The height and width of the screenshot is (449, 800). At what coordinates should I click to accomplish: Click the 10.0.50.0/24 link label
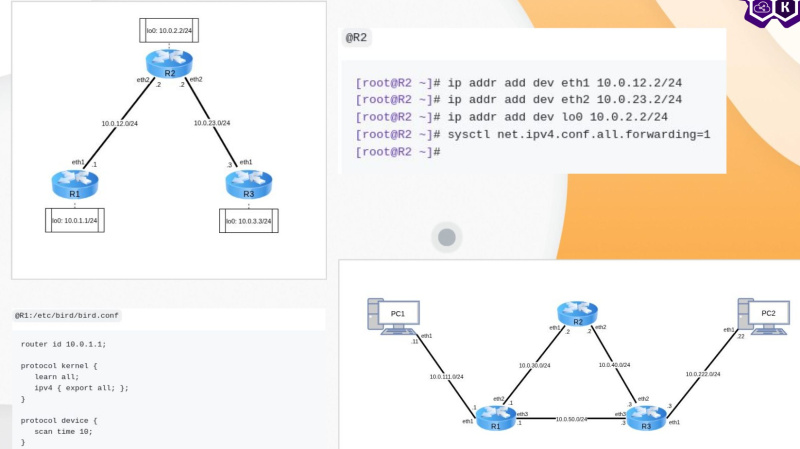tap(571, 419)
